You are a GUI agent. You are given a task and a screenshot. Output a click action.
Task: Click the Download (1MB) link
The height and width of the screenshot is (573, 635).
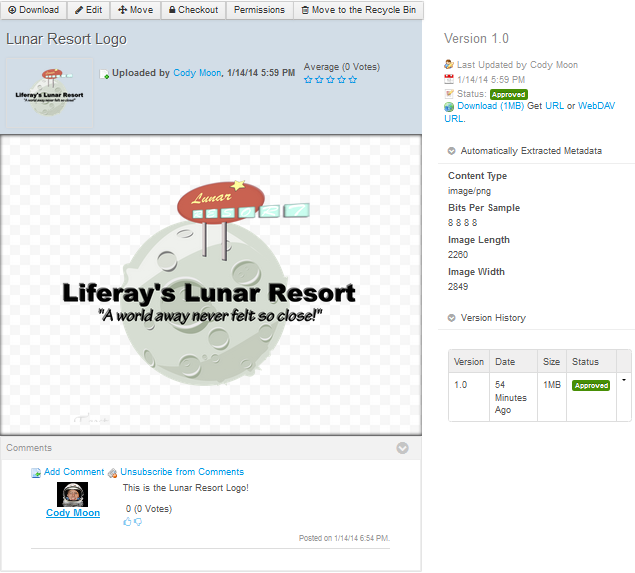(x=490, y=106)
